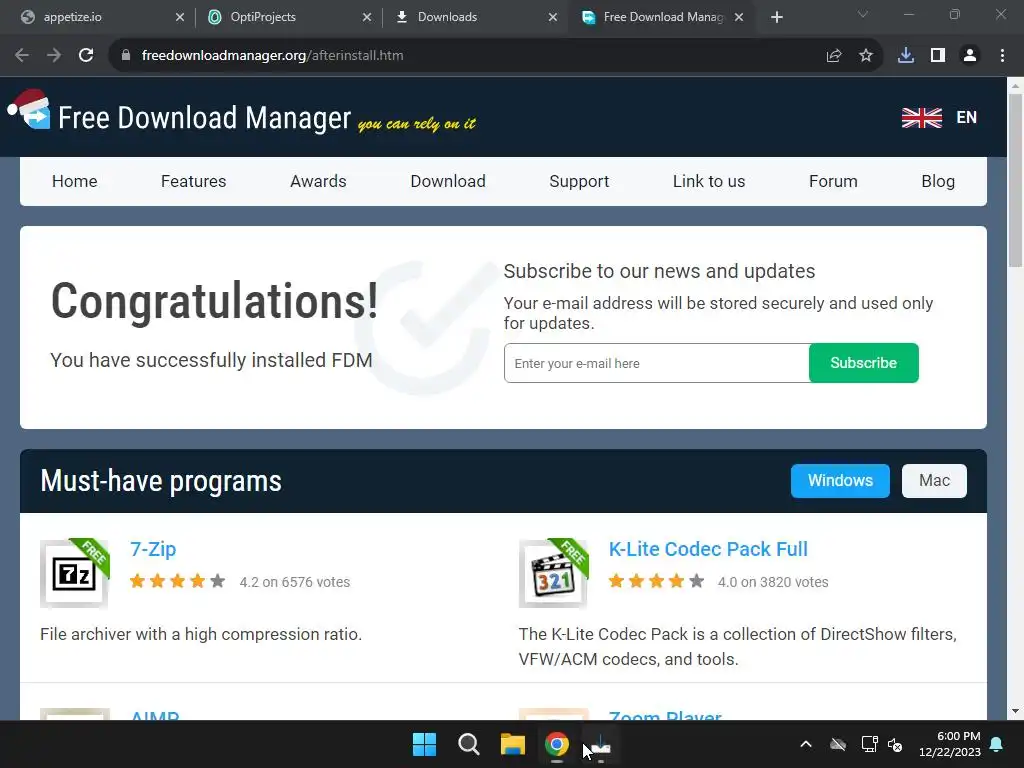Open the Features menu item

coord(193,182)
